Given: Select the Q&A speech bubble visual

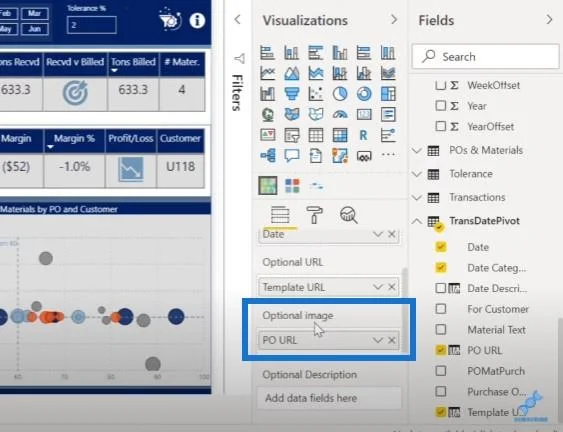Looking at the screenshot, I should tap(292, 156).
